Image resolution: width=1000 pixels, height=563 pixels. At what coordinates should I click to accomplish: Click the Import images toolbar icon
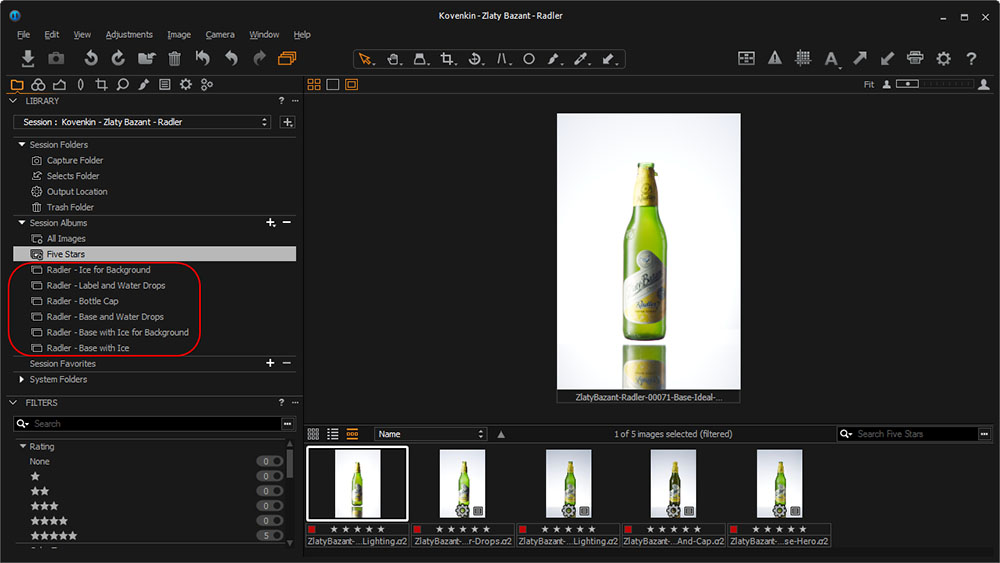coord(27,59)
